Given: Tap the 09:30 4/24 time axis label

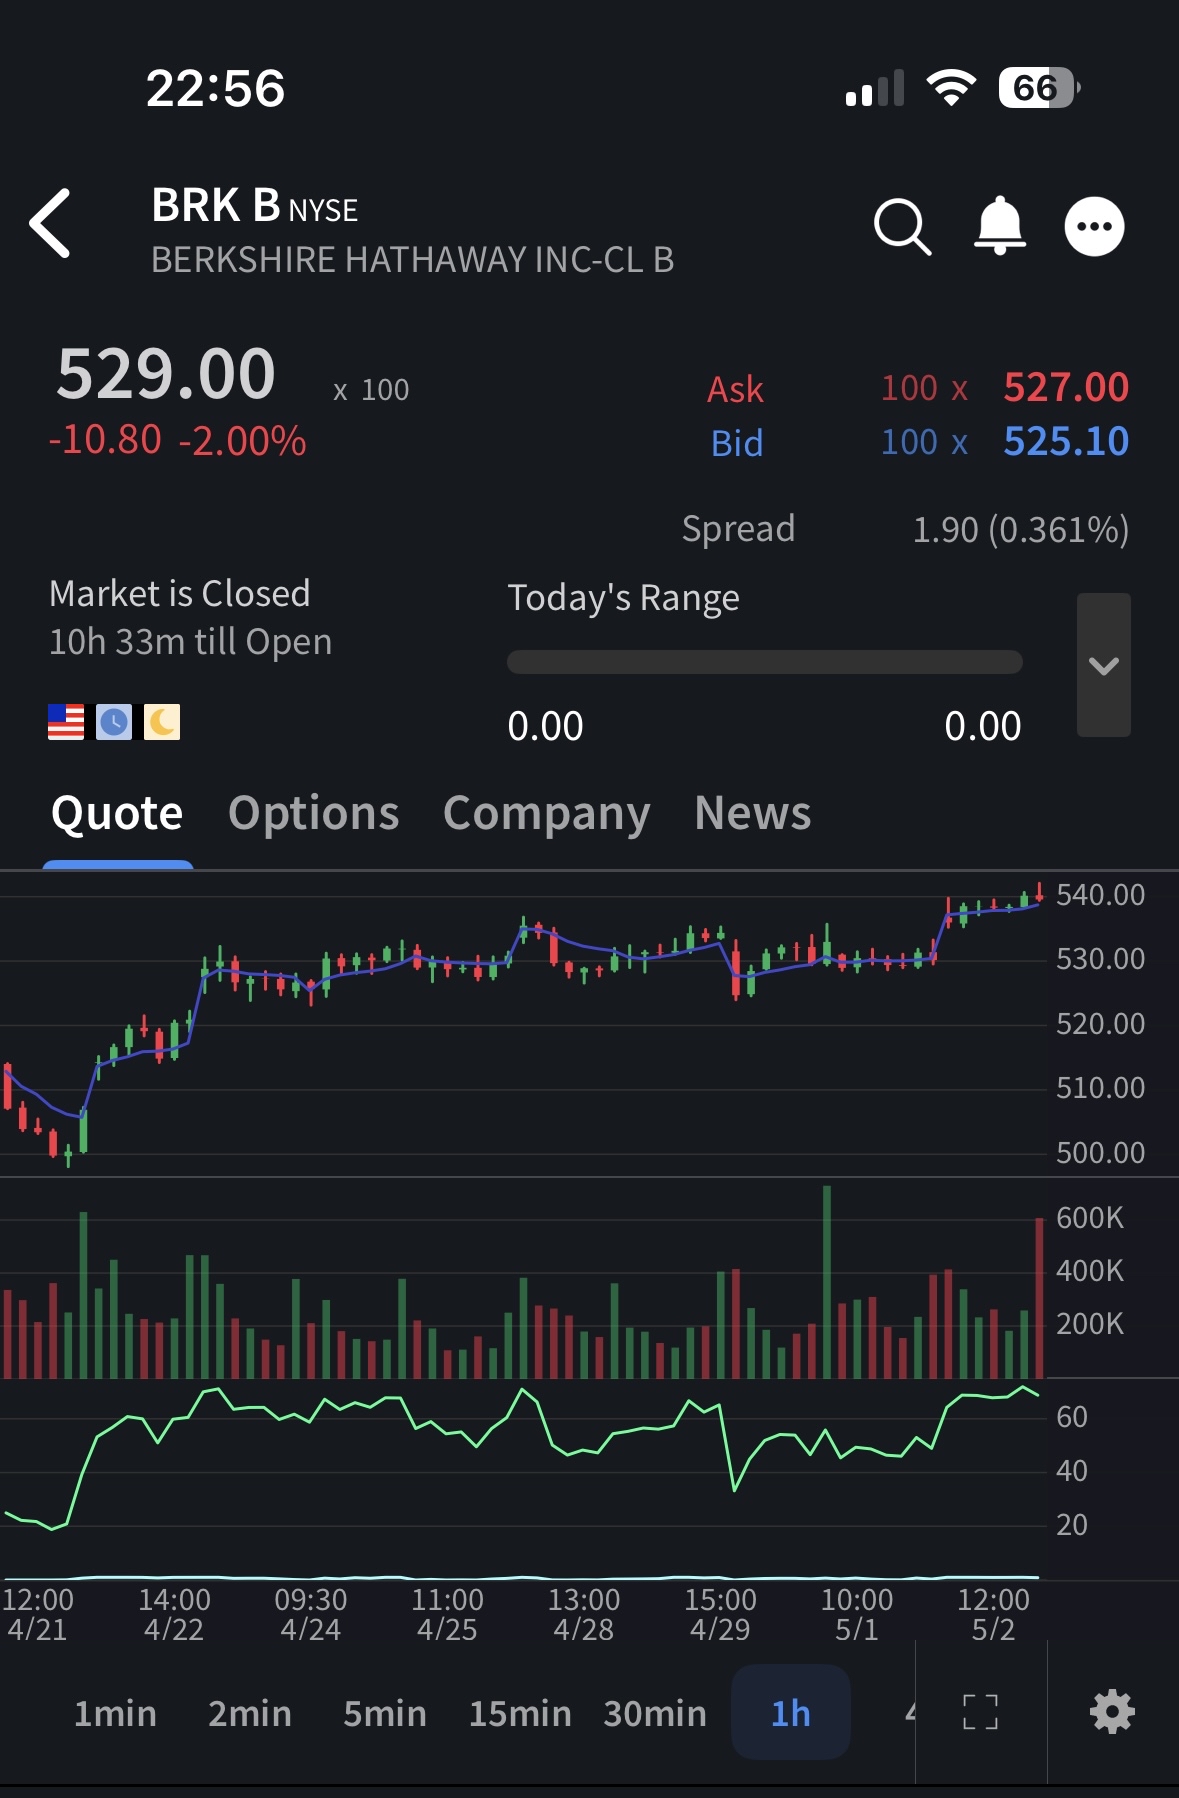Looking at the screenshot, I should [x=311, y=1614].
